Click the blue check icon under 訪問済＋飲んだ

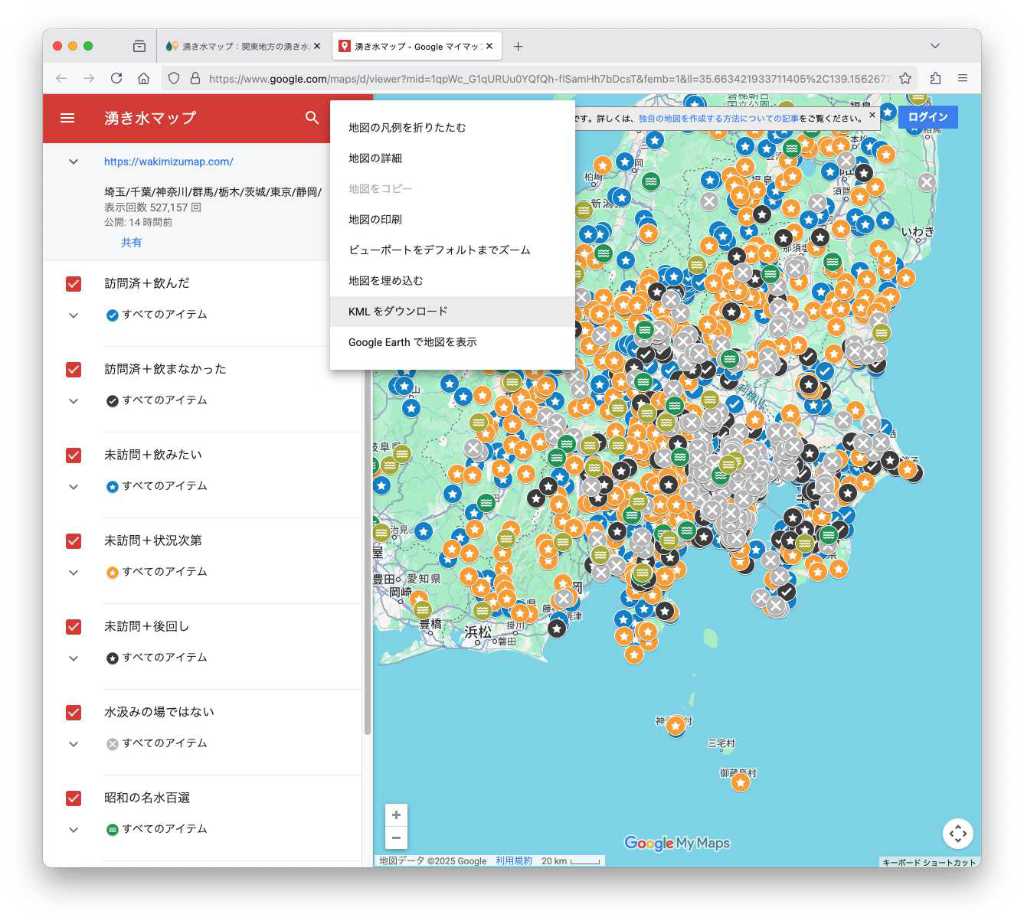point(112,315)
